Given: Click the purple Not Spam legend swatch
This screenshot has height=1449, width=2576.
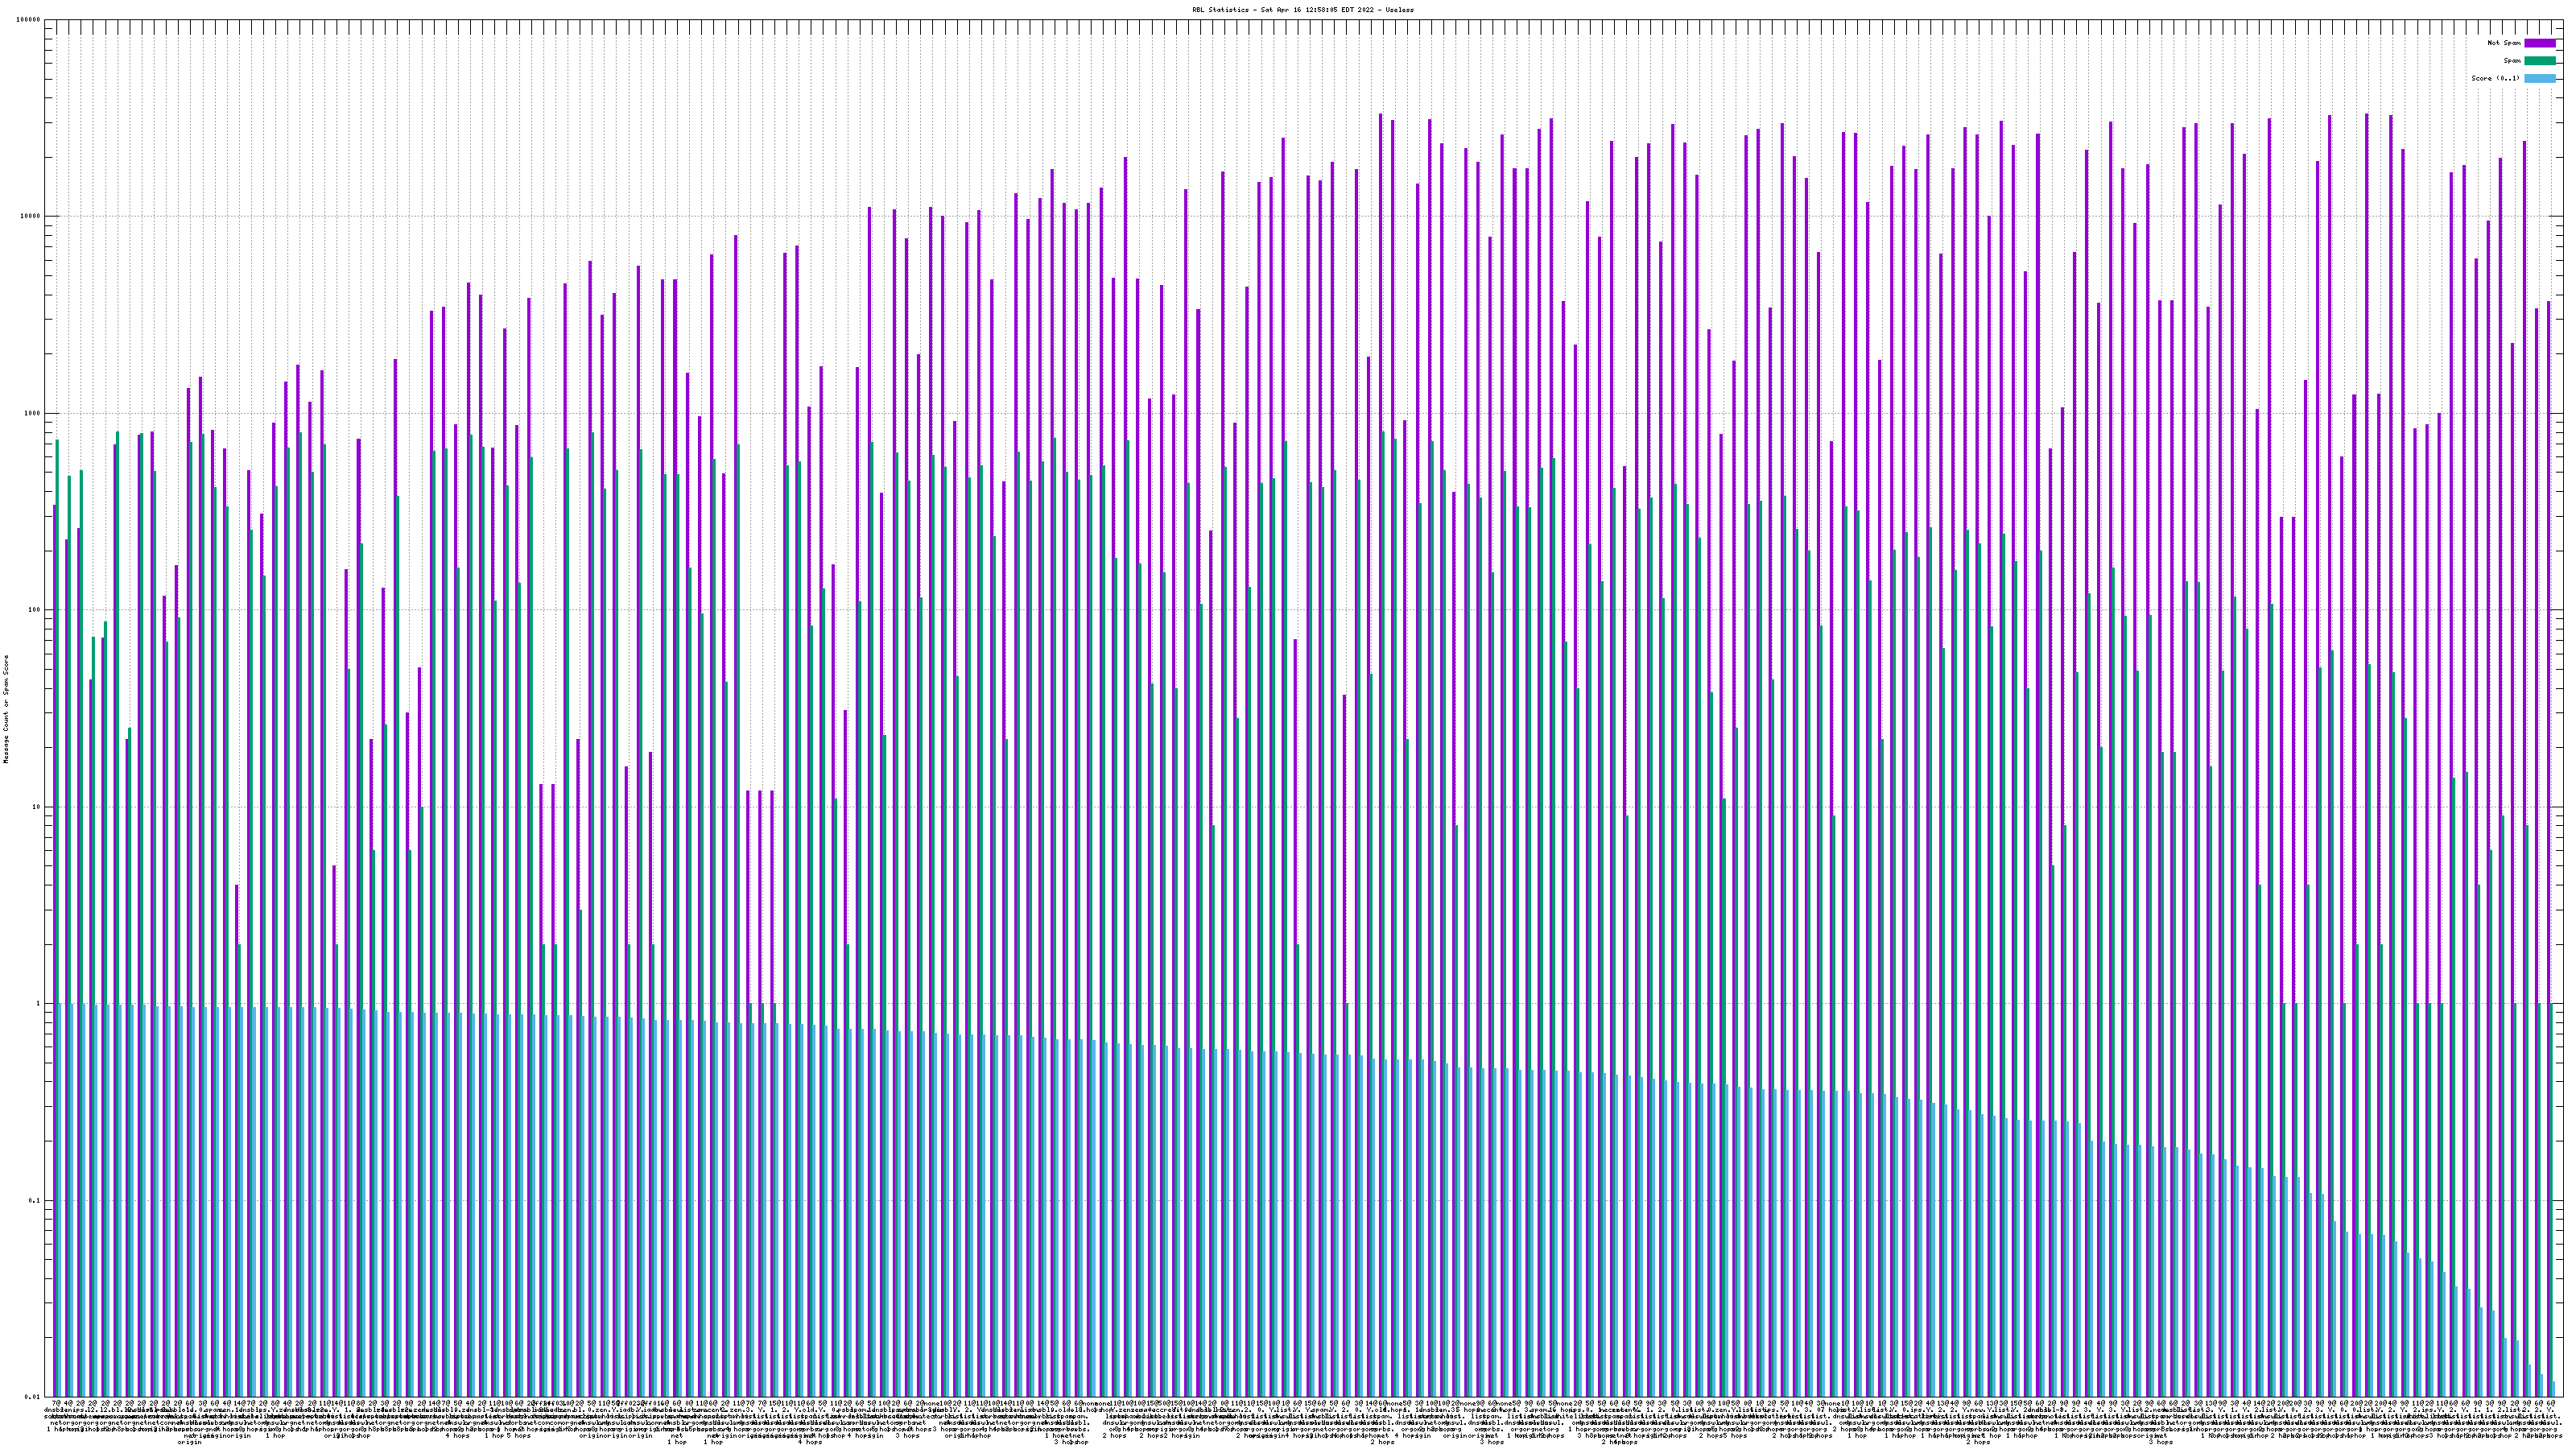Looking at the screenshot, I should pos(2539,43).
